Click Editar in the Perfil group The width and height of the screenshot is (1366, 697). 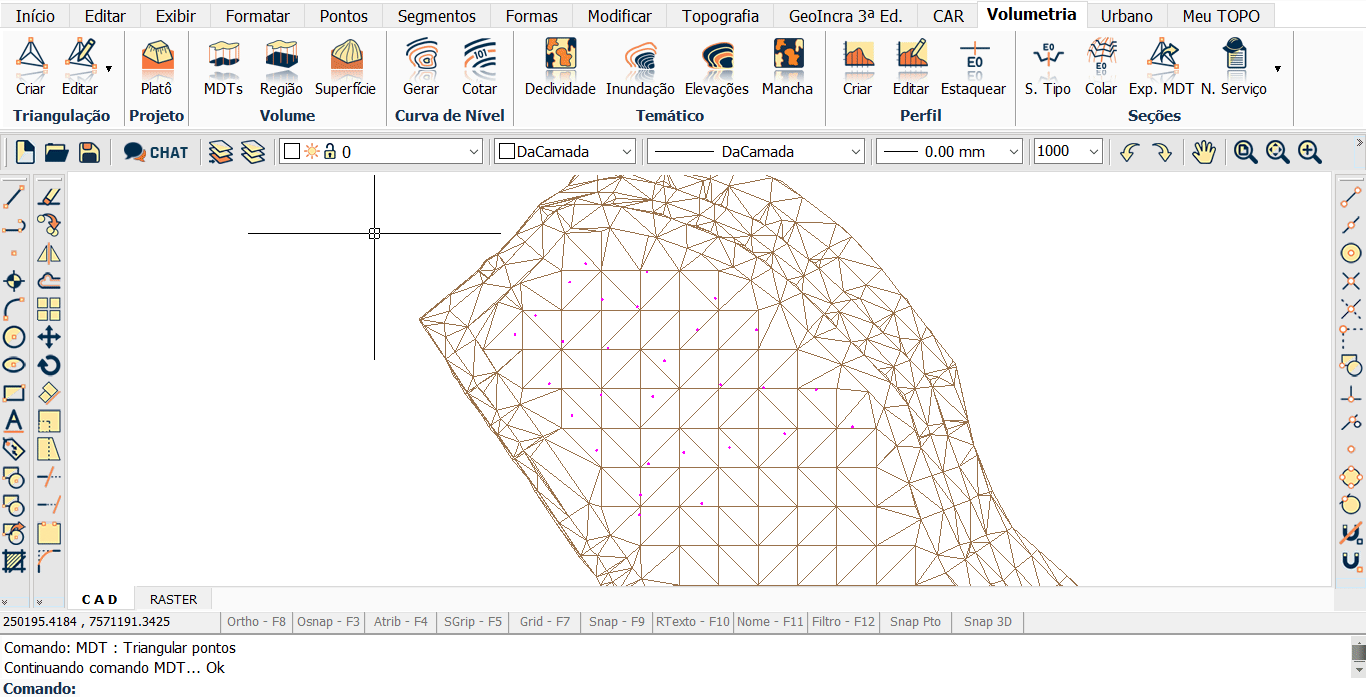coord(911,67)
